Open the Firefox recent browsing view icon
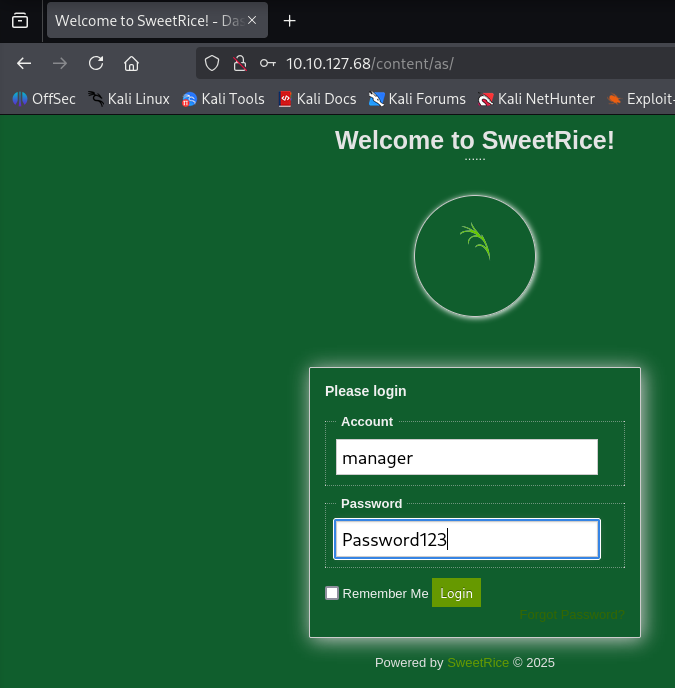This screenshot has height=688, width=675. tap(20, 21)
